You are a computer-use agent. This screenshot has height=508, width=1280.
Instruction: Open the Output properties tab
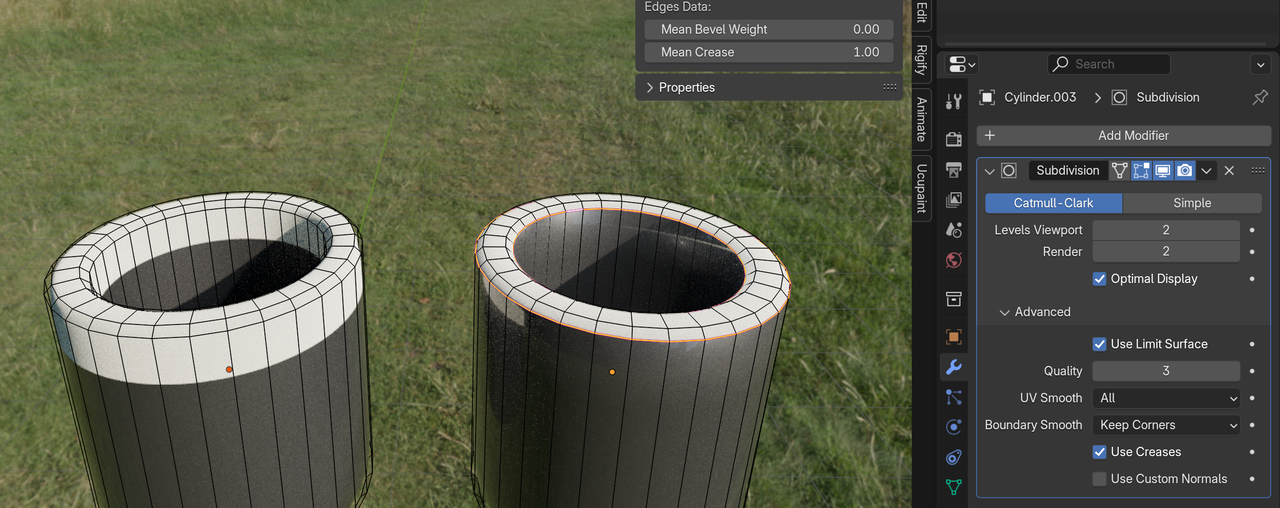pyautogui.click(x=954, y=169)
